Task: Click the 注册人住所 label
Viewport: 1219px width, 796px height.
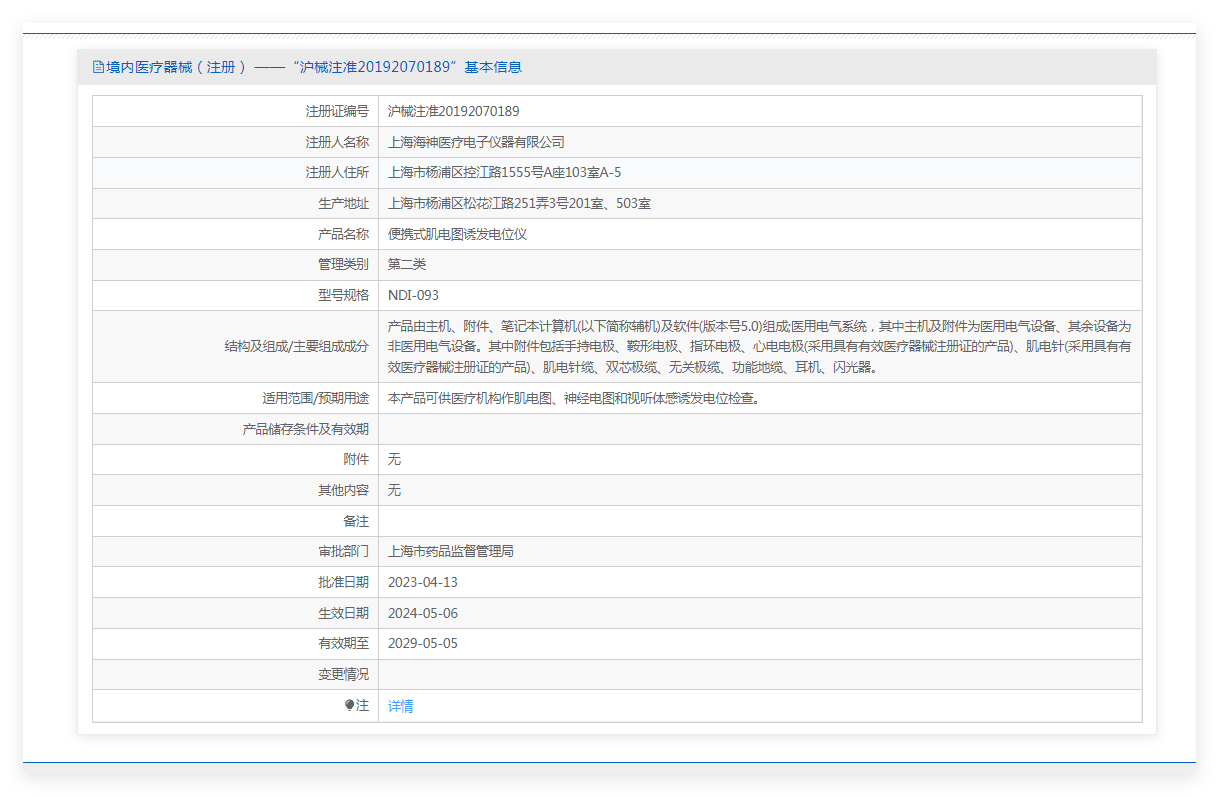Action: 337,172
